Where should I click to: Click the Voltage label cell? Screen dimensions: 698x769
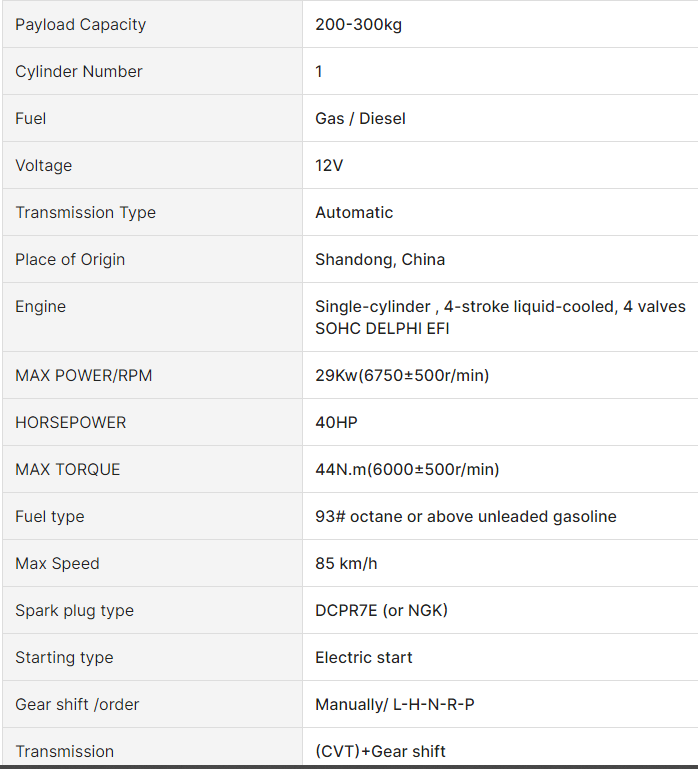(44, 165)
